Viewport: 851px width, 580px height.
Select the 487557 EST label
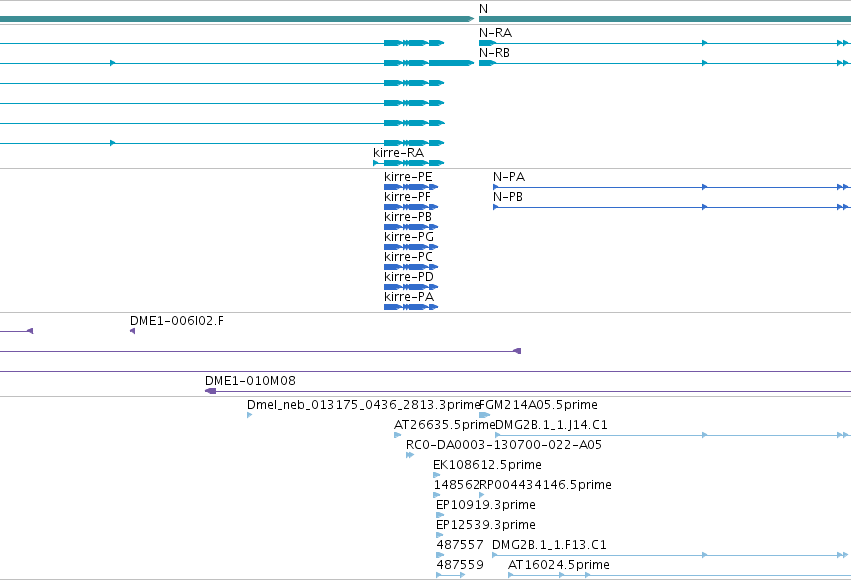coord(460,545)
